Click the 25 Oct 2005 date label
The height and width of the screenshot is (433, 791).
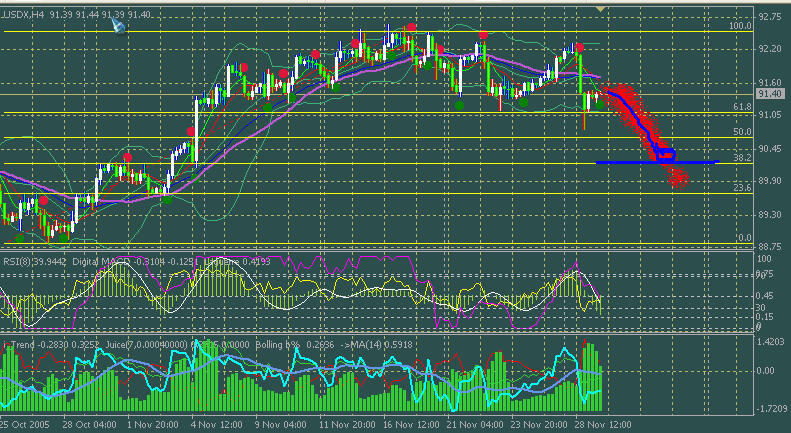[x=25, y=424]
